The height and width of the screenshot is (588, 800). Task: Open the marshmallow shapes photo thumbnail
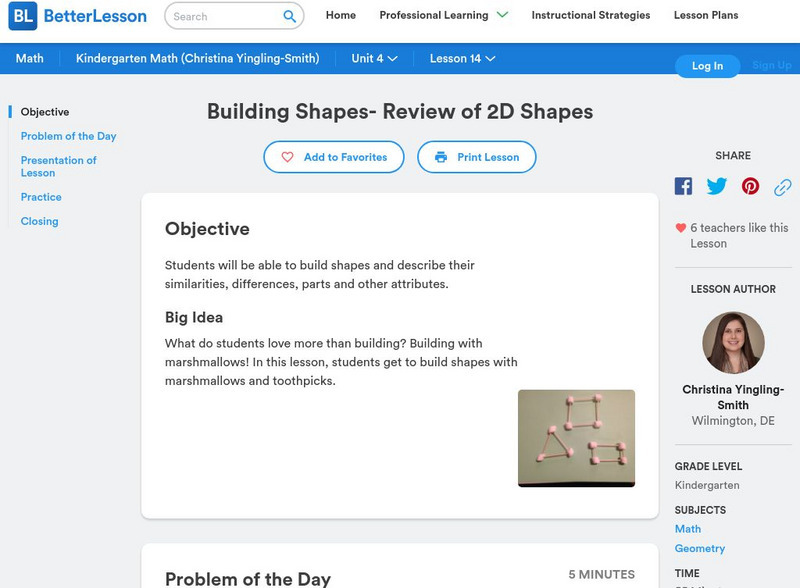(x=576, y=438)
